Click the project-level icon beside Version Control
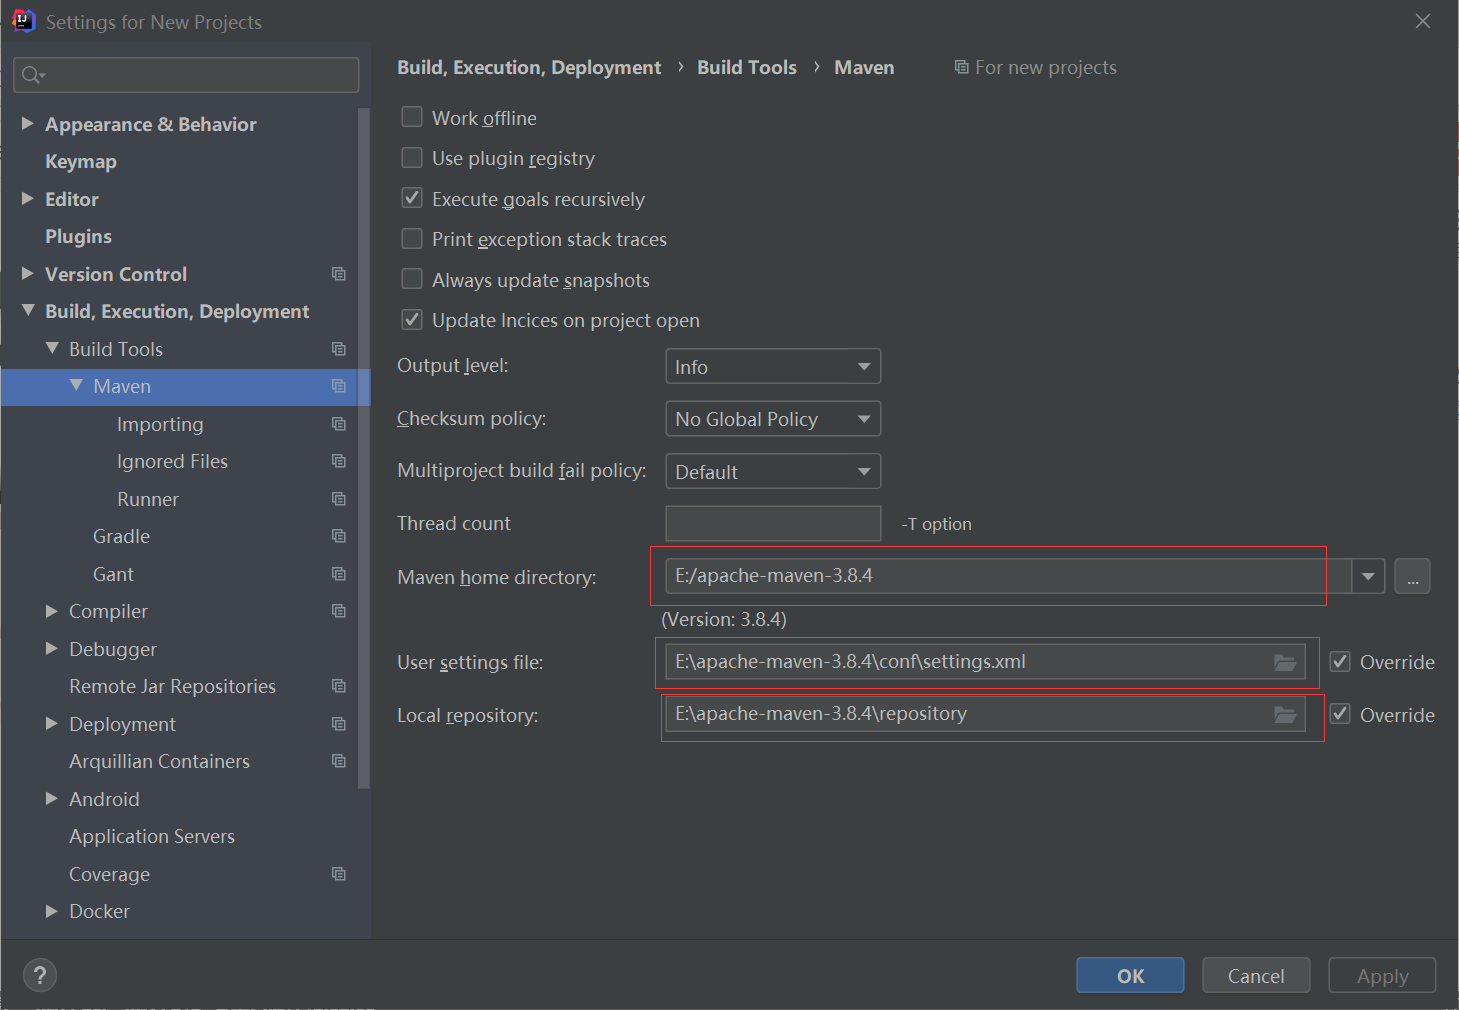 point(339,274)
